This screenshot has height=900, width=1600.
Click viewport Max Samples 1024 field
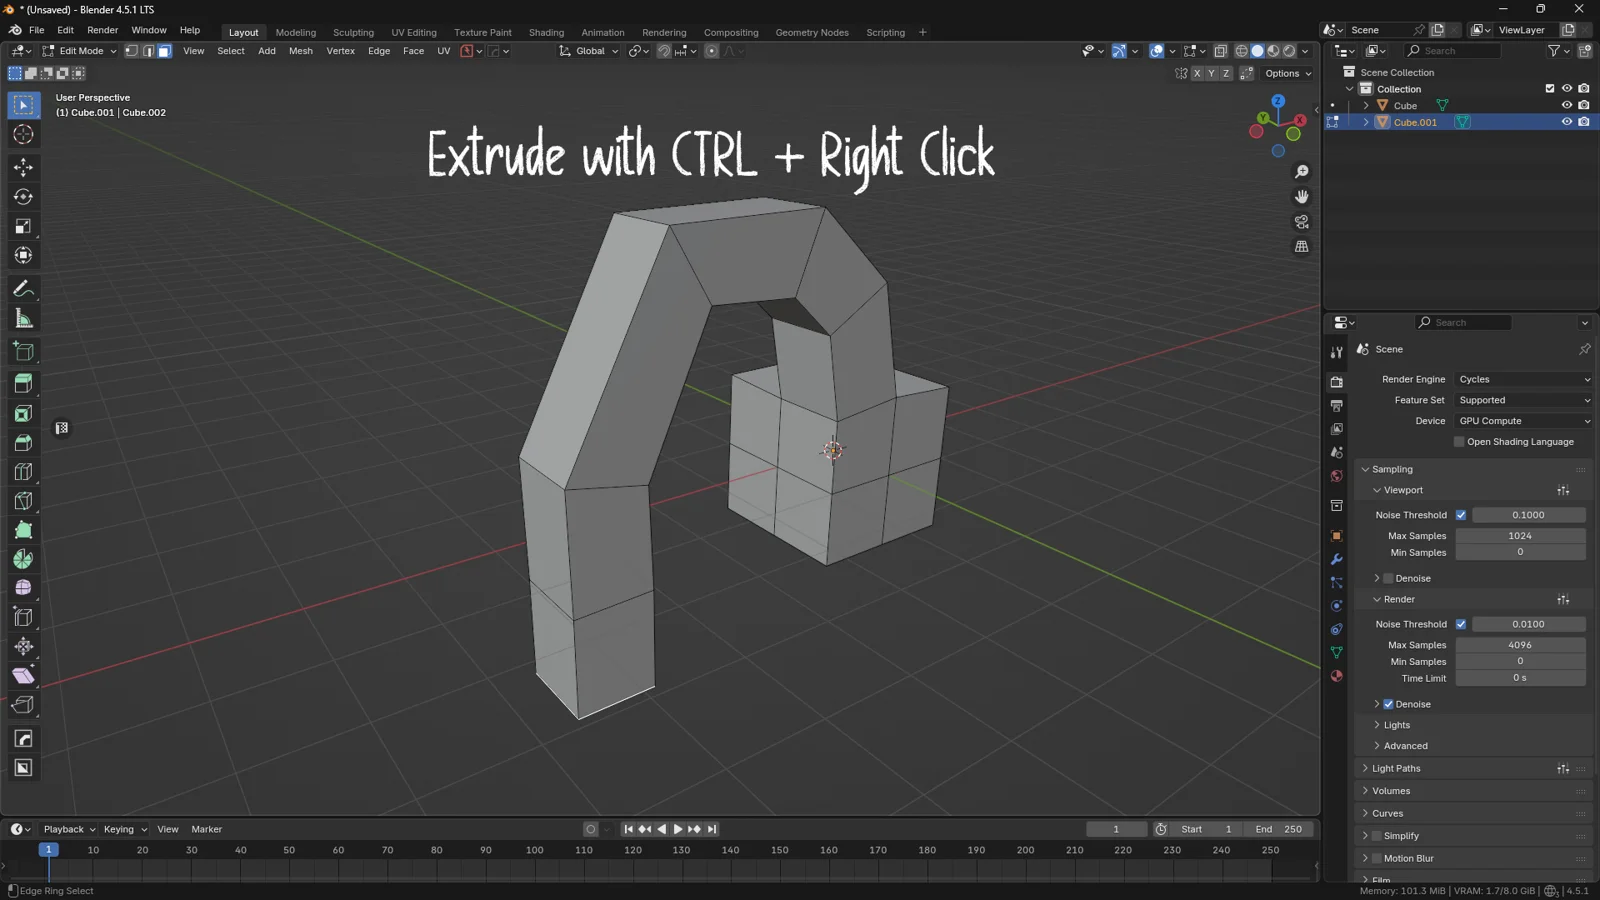pos(1520,536)
